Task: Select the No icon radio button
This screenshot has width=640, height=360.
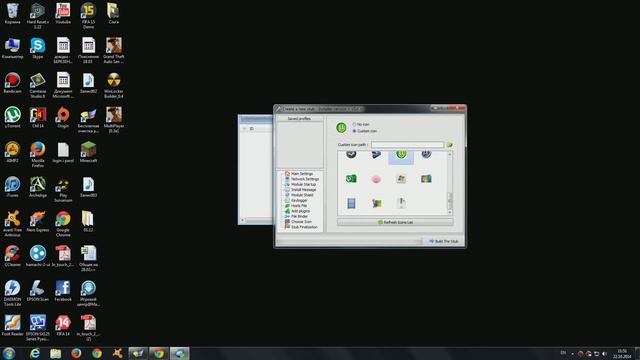Action: pyautogui.click(x=354, y=124)
